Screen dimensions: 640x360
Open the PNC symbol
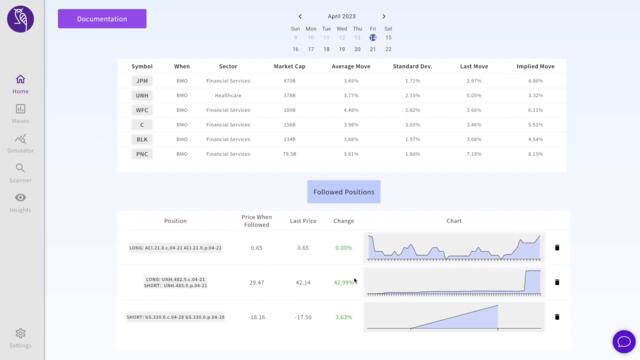[142, 154]
